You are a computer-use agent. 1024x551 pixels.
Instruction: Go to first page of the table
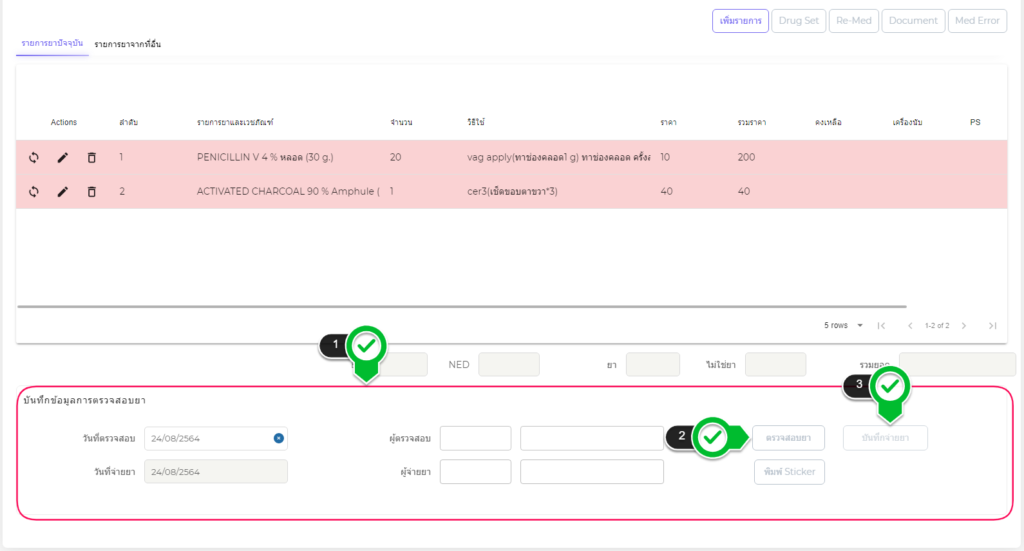(x=881, y=326)
